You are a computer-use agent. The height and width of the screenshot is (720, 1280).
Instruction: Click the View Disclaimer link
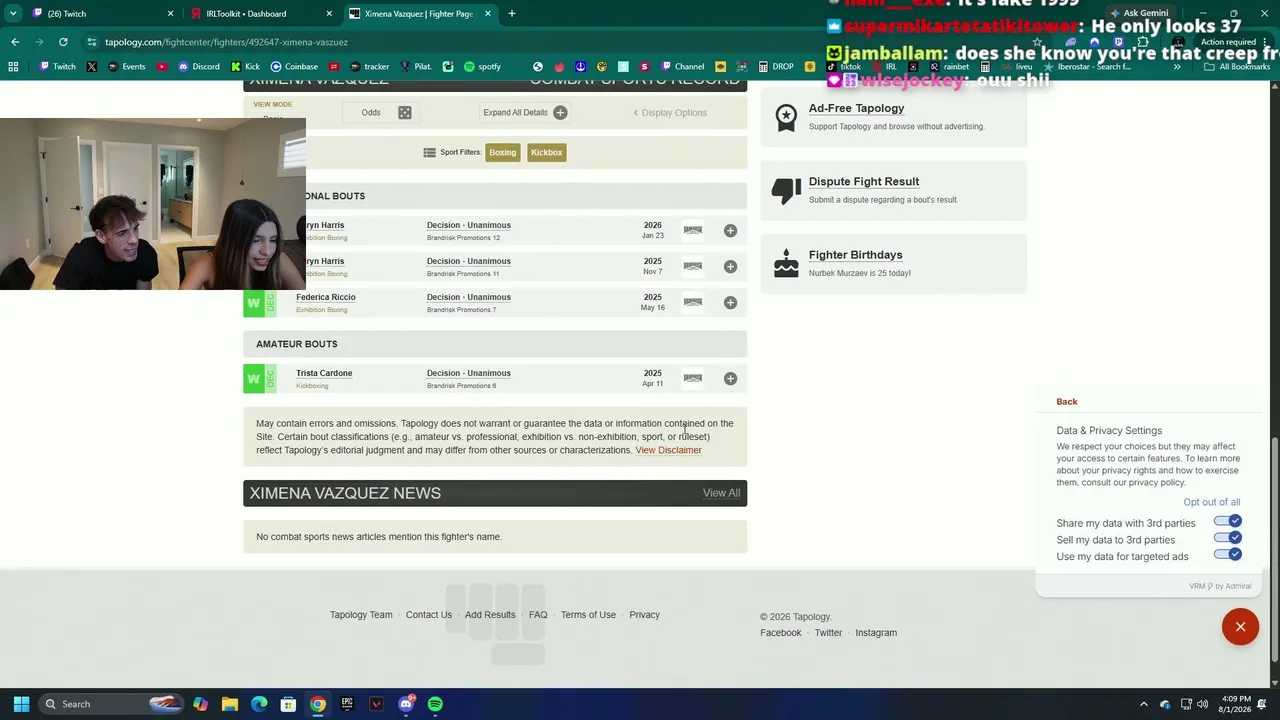coord(668,450)
